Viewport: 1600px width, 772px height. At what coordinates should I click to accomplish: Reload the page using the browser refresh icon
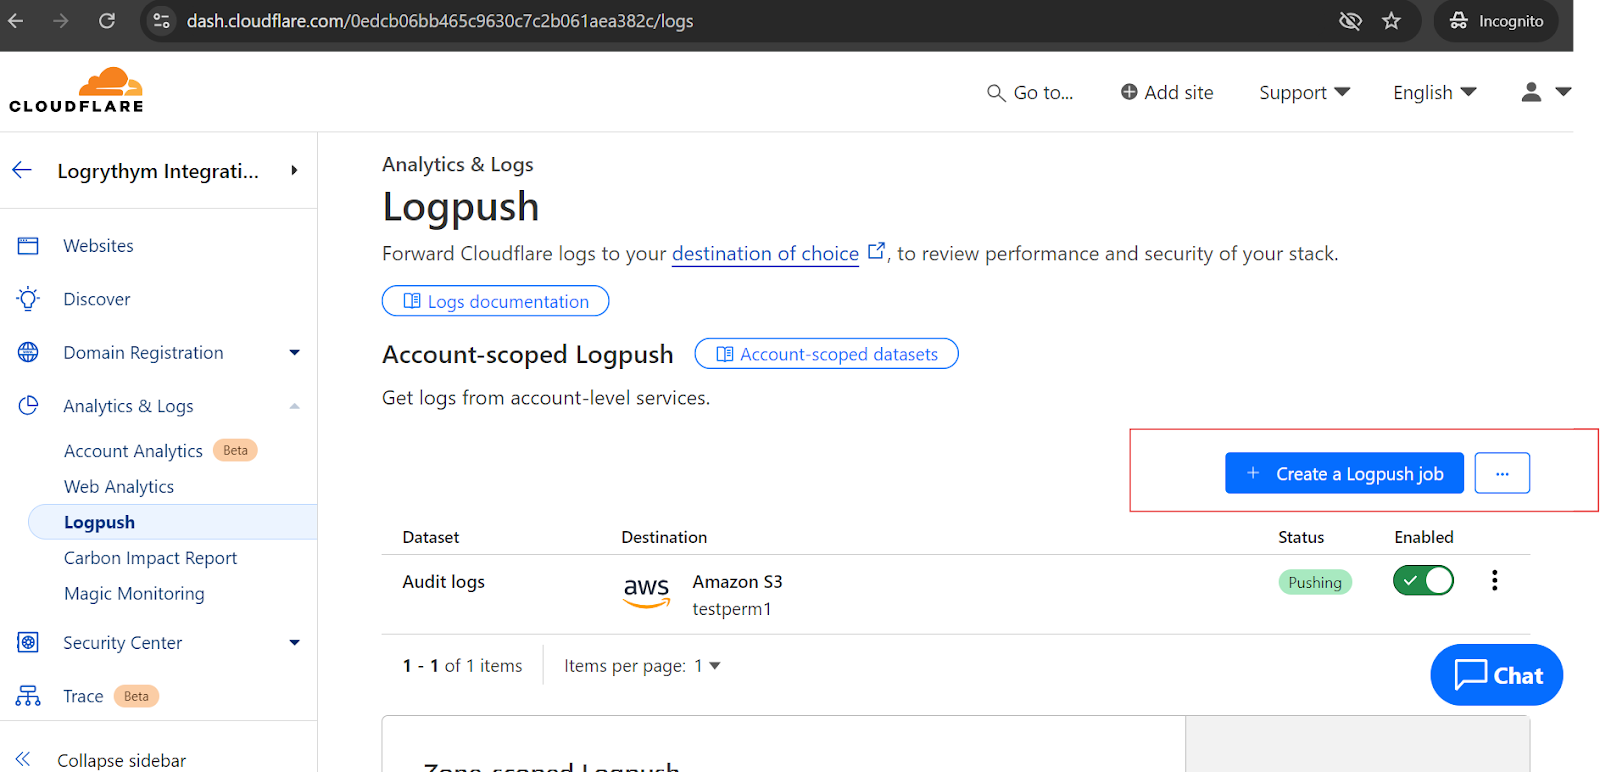107,21
